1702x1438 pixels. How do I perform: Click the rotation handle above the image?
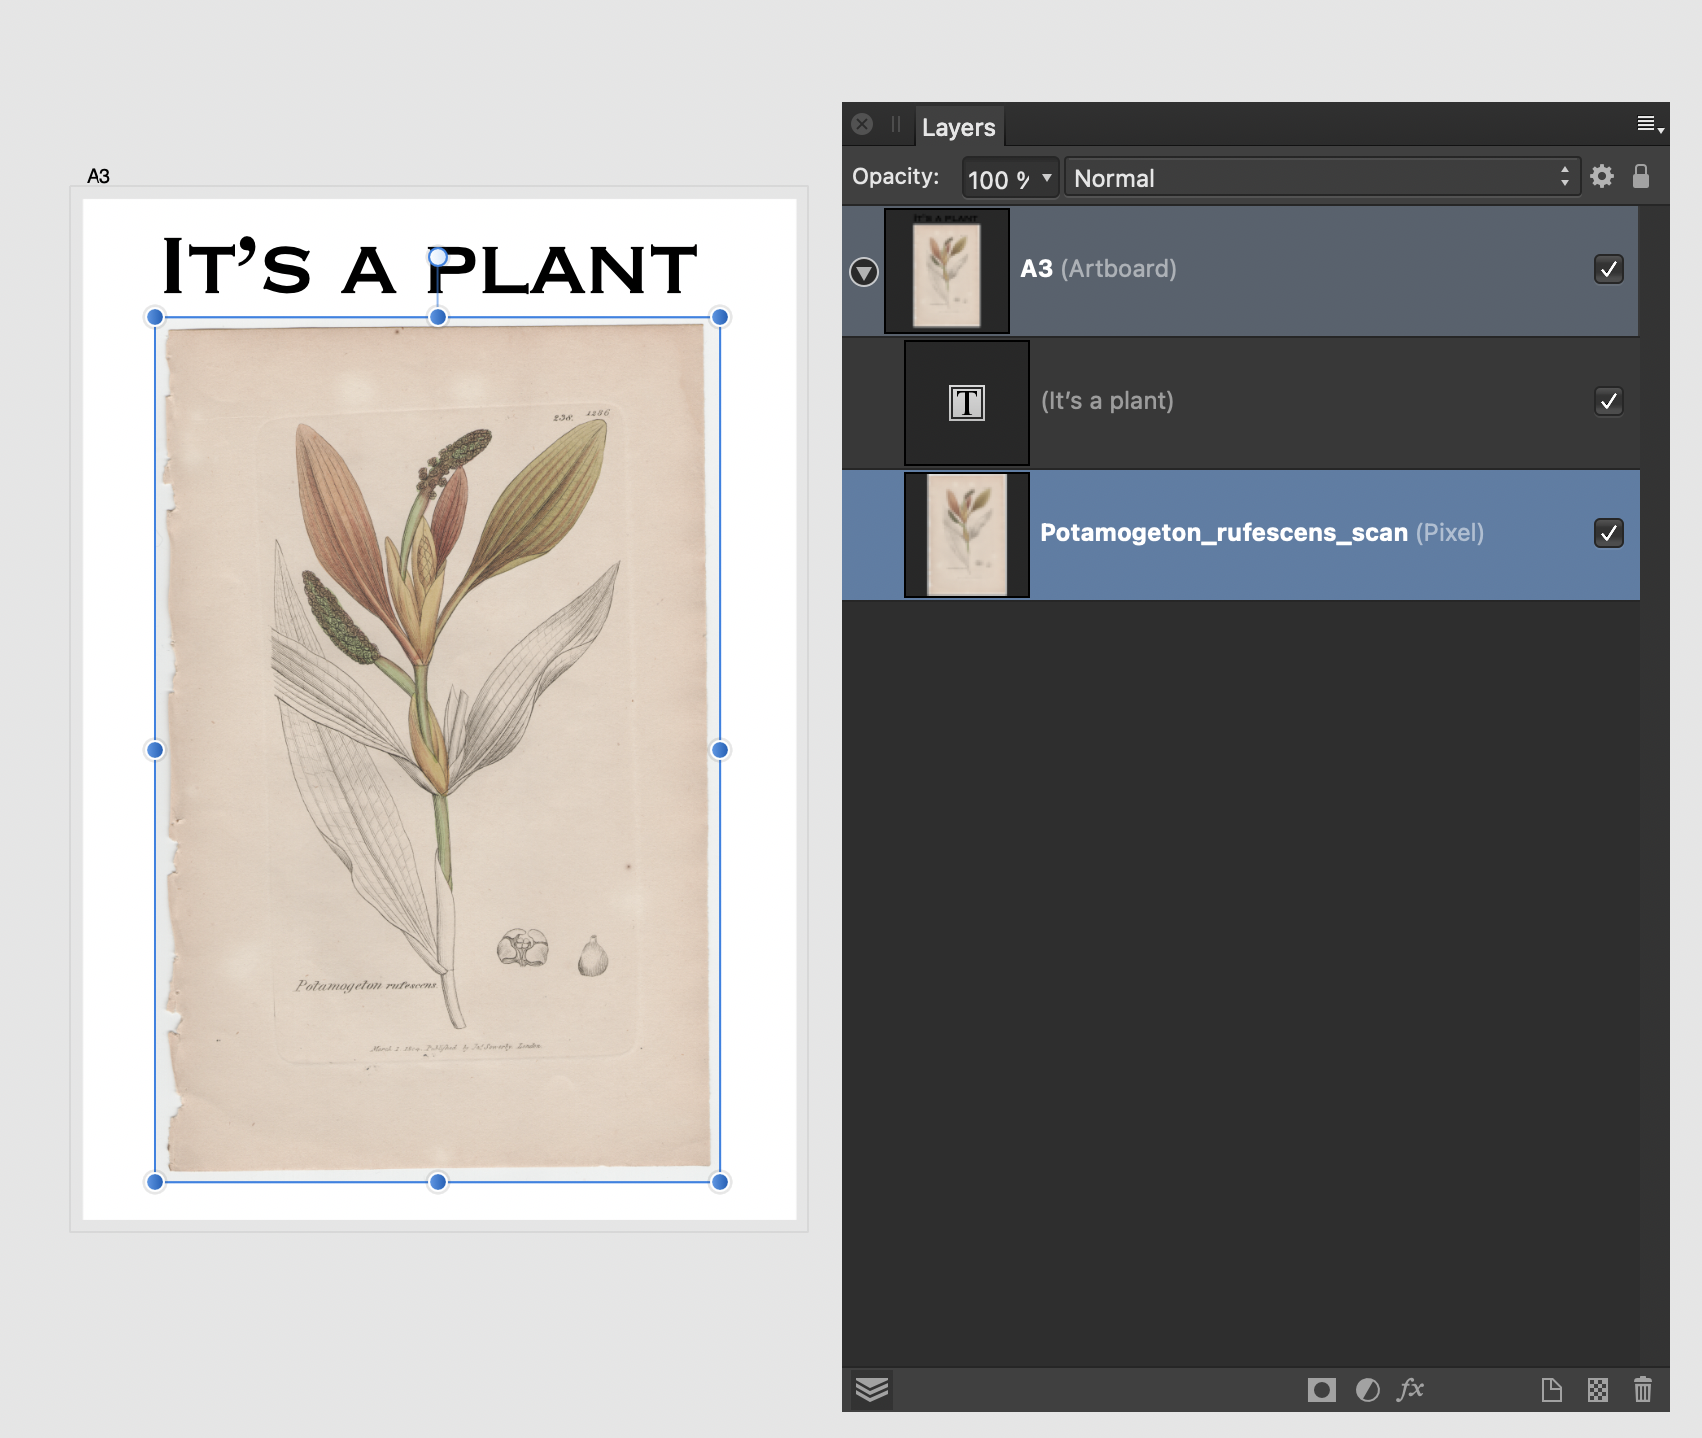click(x=438, y=257)
